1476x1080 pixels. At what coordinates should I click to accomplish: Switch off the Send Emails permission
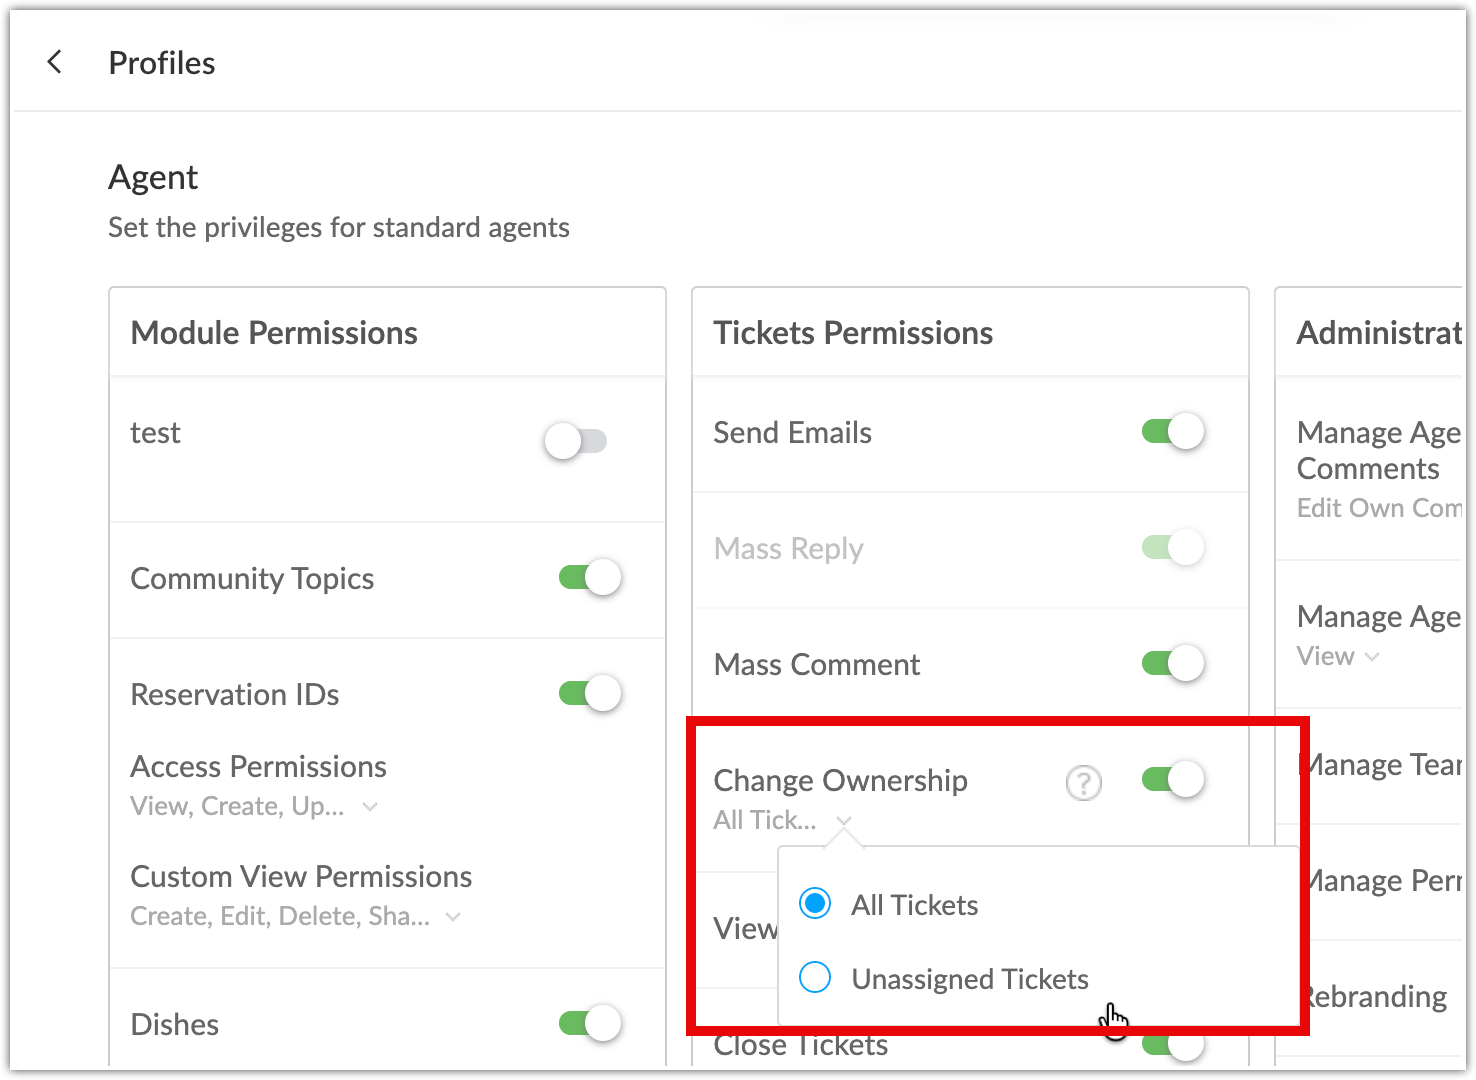tap(1173, 431)
